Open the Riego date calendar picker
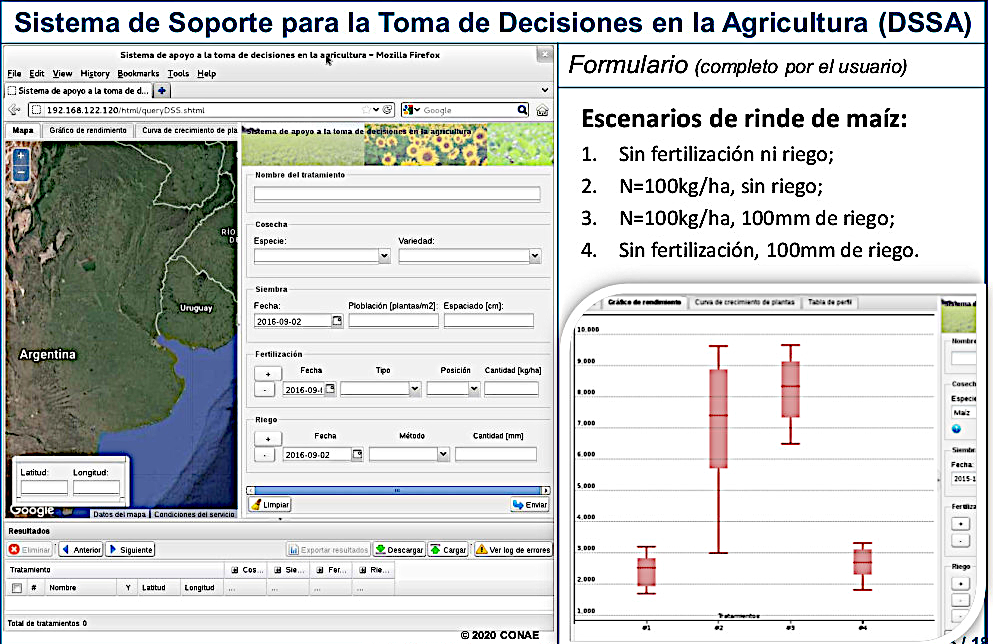The width and height of the screenshot is (993, 644). pyautogui.click(x=355, y=454)
